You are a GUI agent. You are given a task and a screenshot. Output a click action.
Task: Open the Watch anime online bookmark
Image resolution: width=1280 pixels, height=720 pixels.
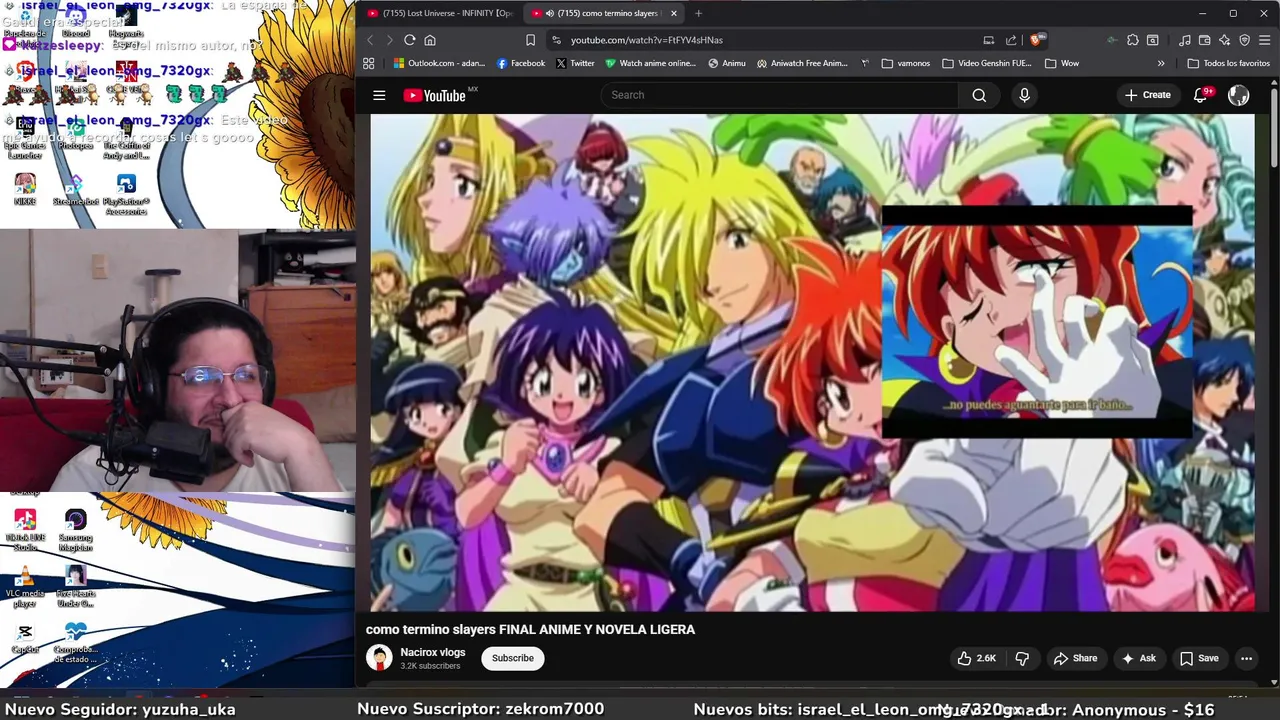650,63
